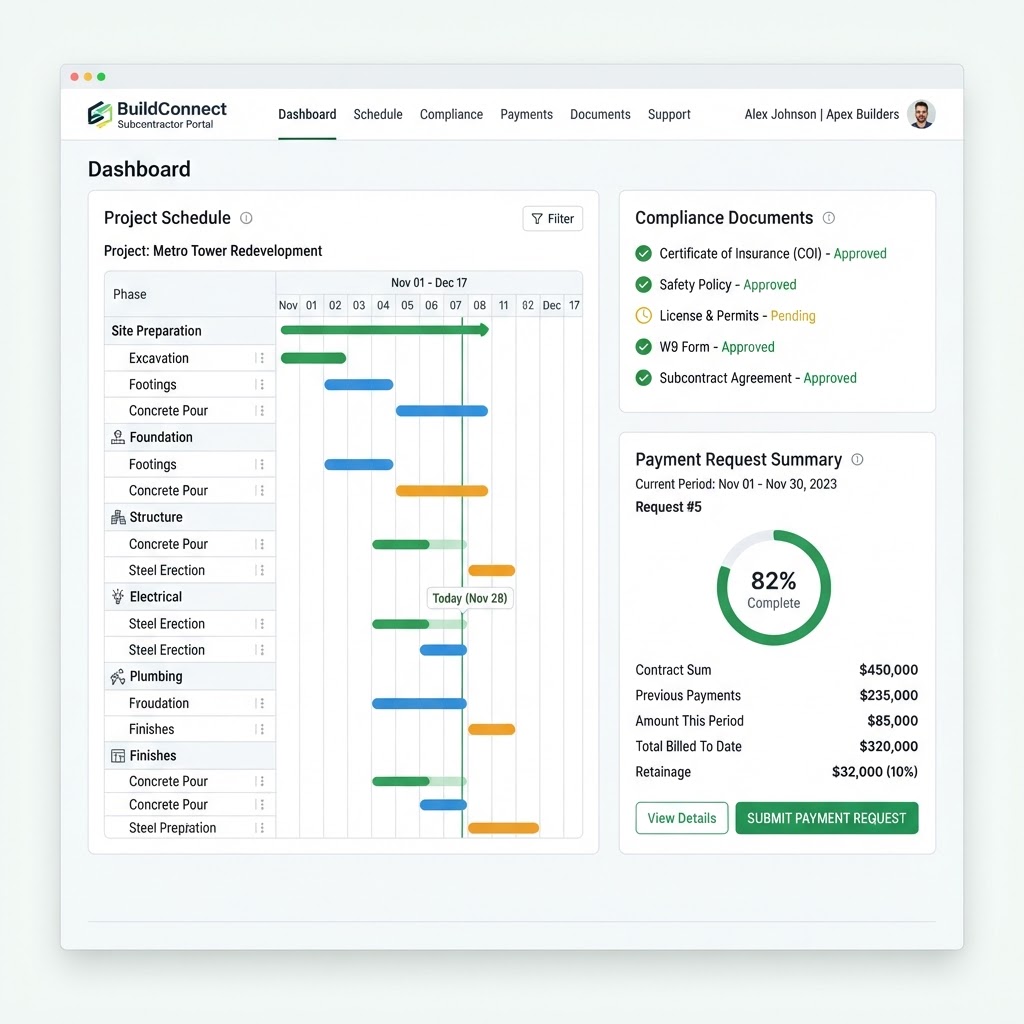Click the Amount This Period value $85,000
Image resolution: width=1024 pixels, height=1024 pixels.
pyautogui.click(x=893, y=721)
